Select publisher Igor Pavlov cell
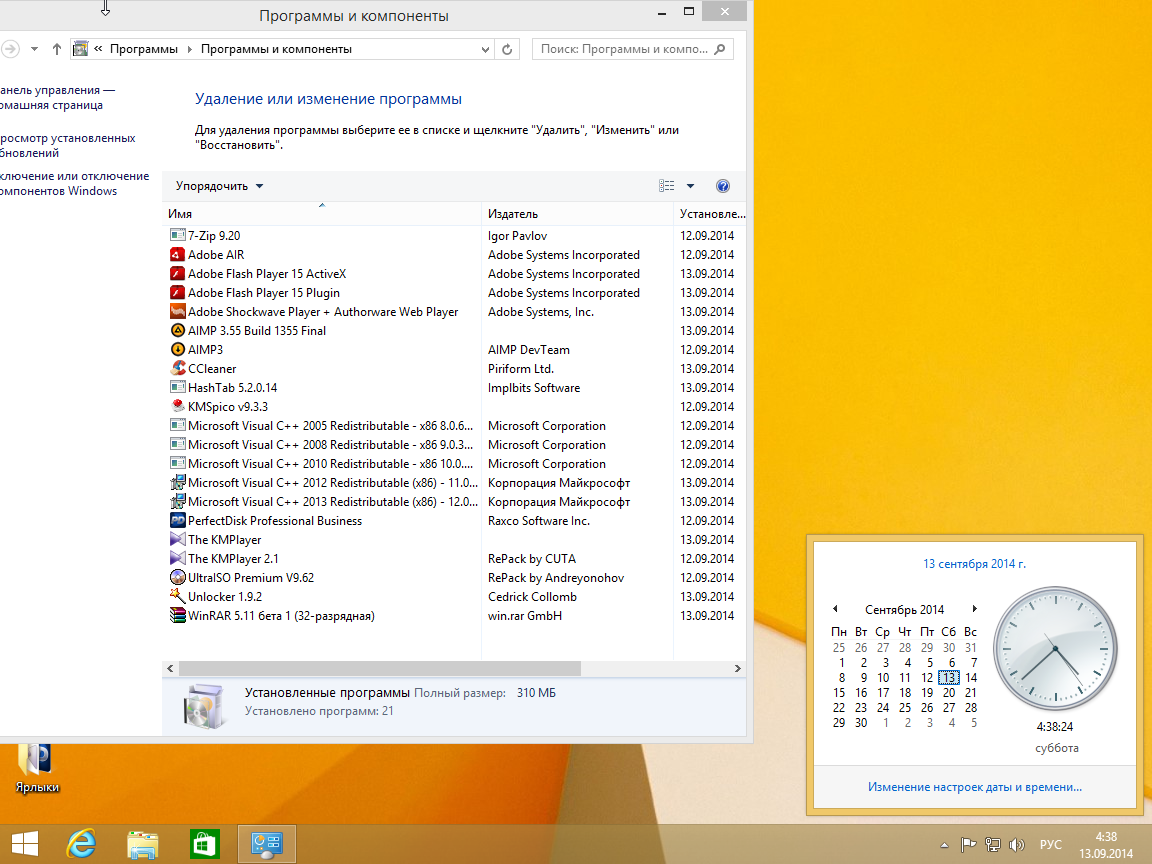 click(x=517, y=236)
